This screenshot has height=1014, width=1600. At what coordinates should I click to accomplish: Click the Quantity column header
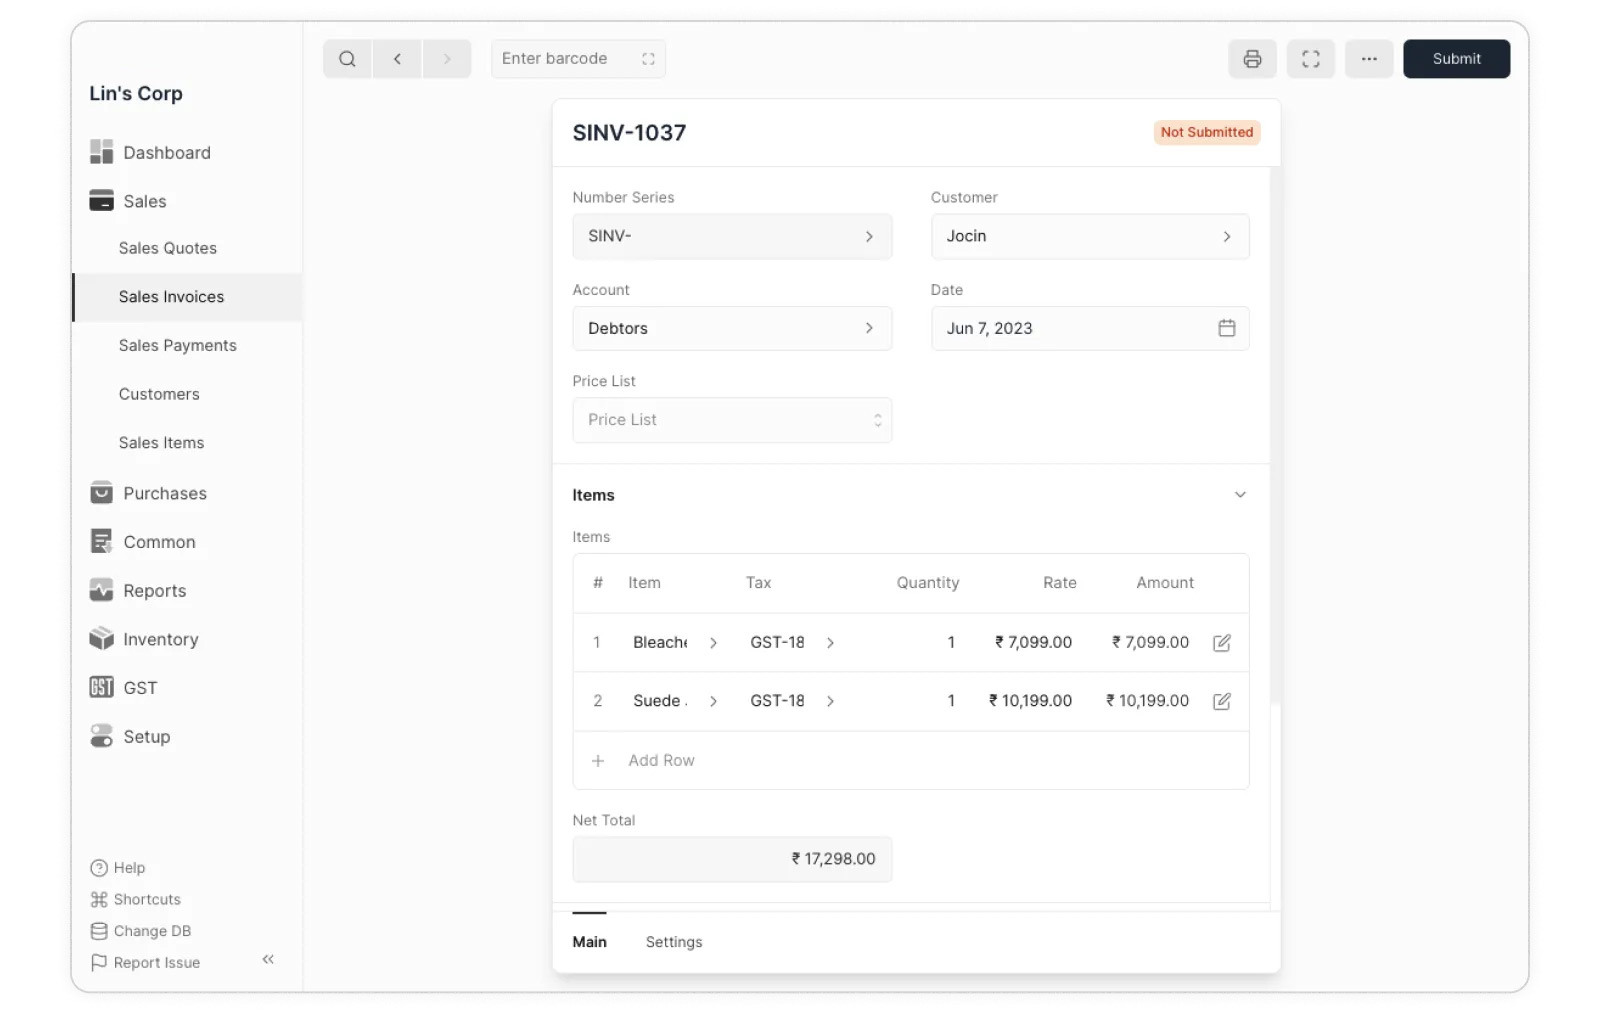928,583
